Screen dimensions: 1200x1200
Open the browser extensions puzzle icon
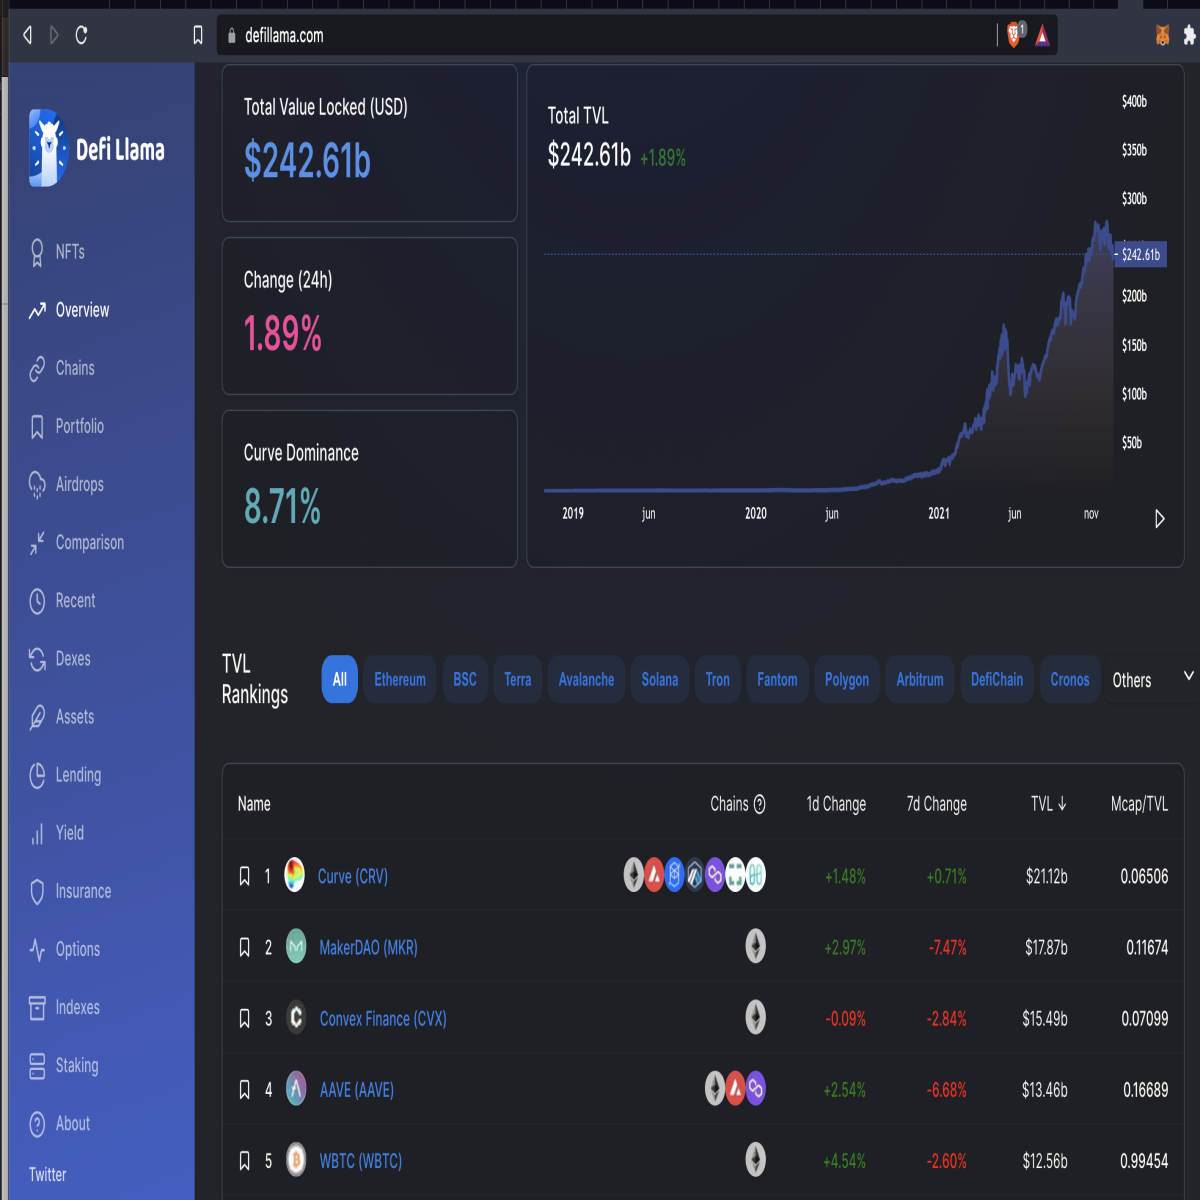tap(1189, 35)
